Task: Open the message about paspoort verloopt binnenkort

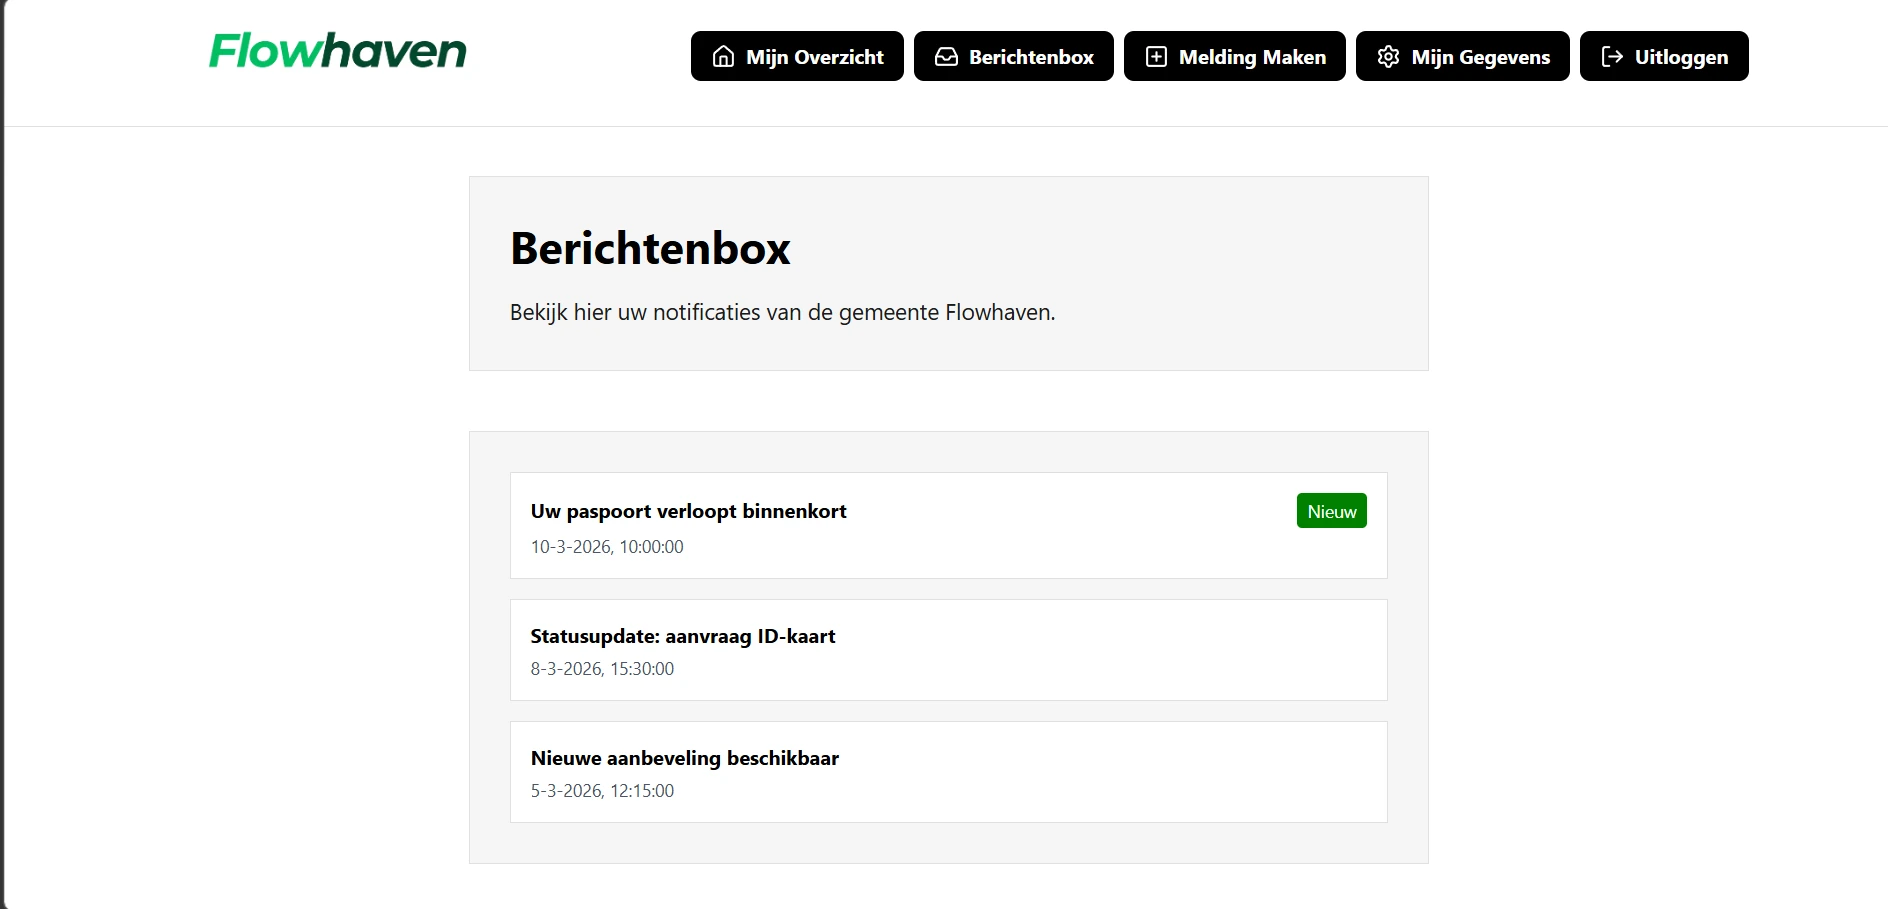Action: (688, 511)
